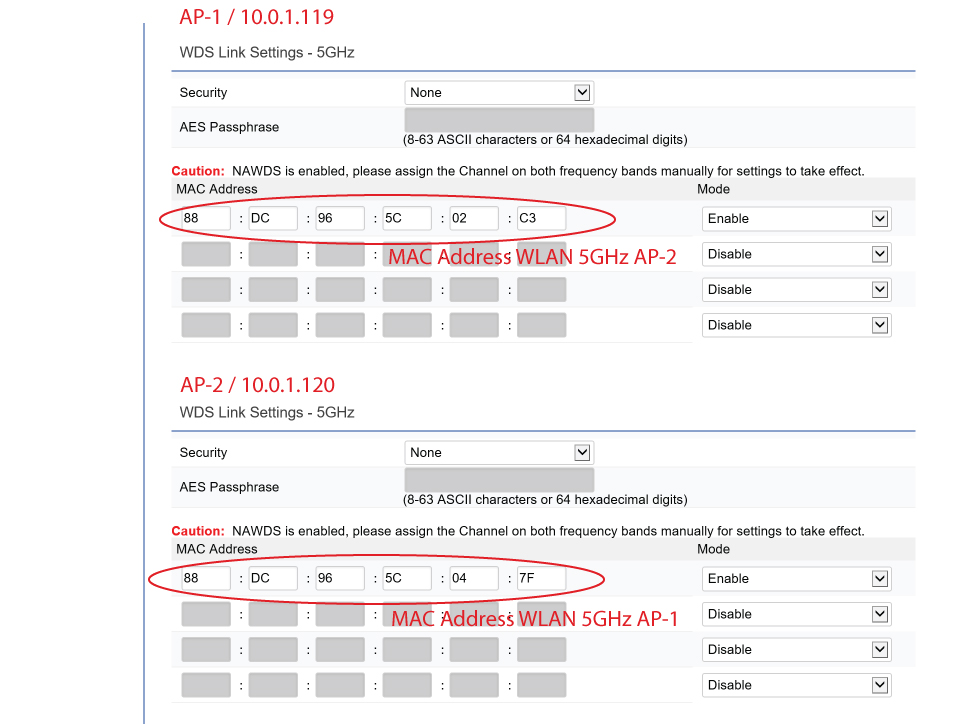Click the MAC octet field containing 04
Image resolution: width=968 pixels, height=724 pixels.
474,578
